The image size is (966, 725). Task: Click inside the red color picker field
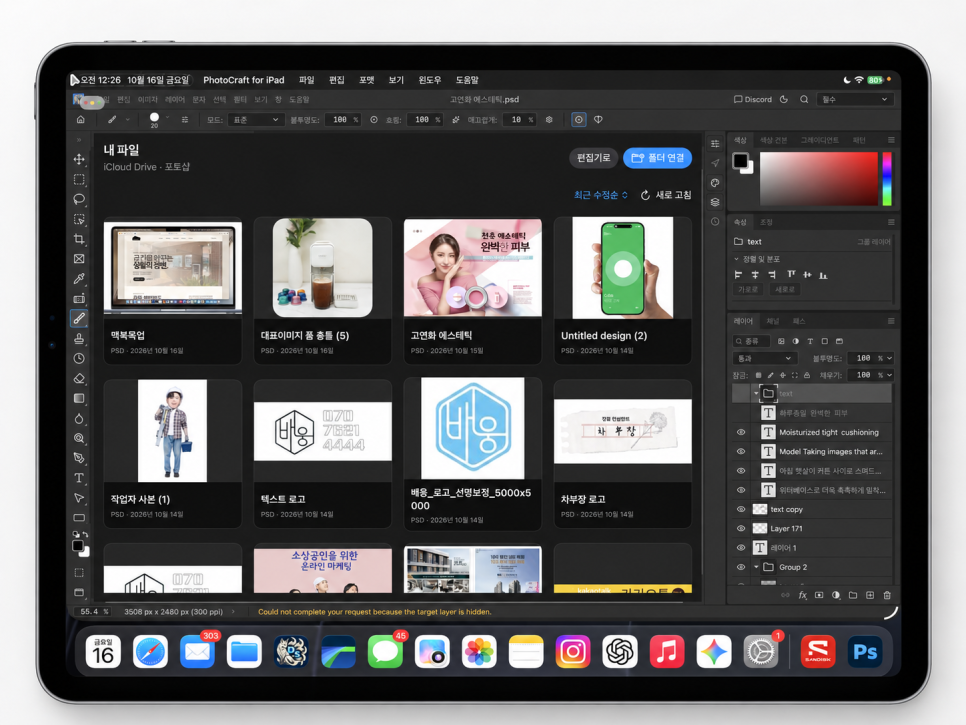click(818, 179)
